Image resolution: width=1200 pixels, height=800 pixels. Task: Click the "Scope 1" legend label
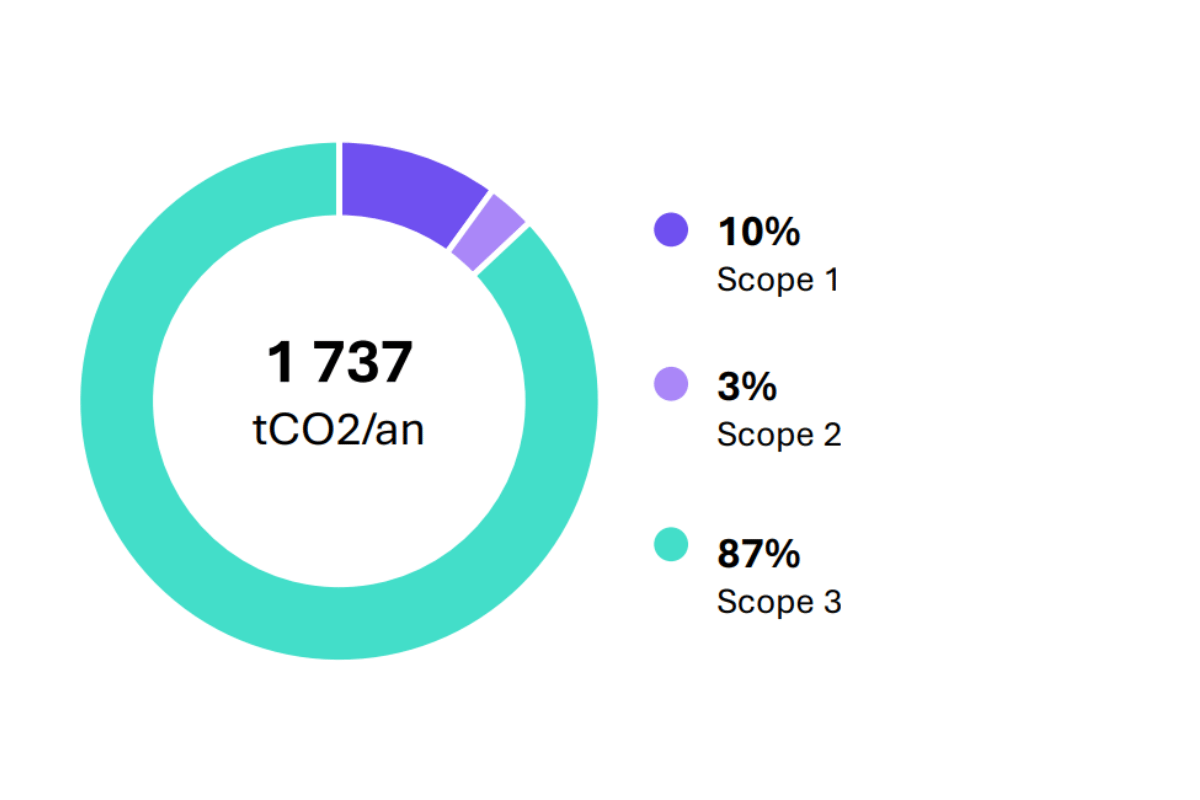pyautogui.click(x=777, y=280)
